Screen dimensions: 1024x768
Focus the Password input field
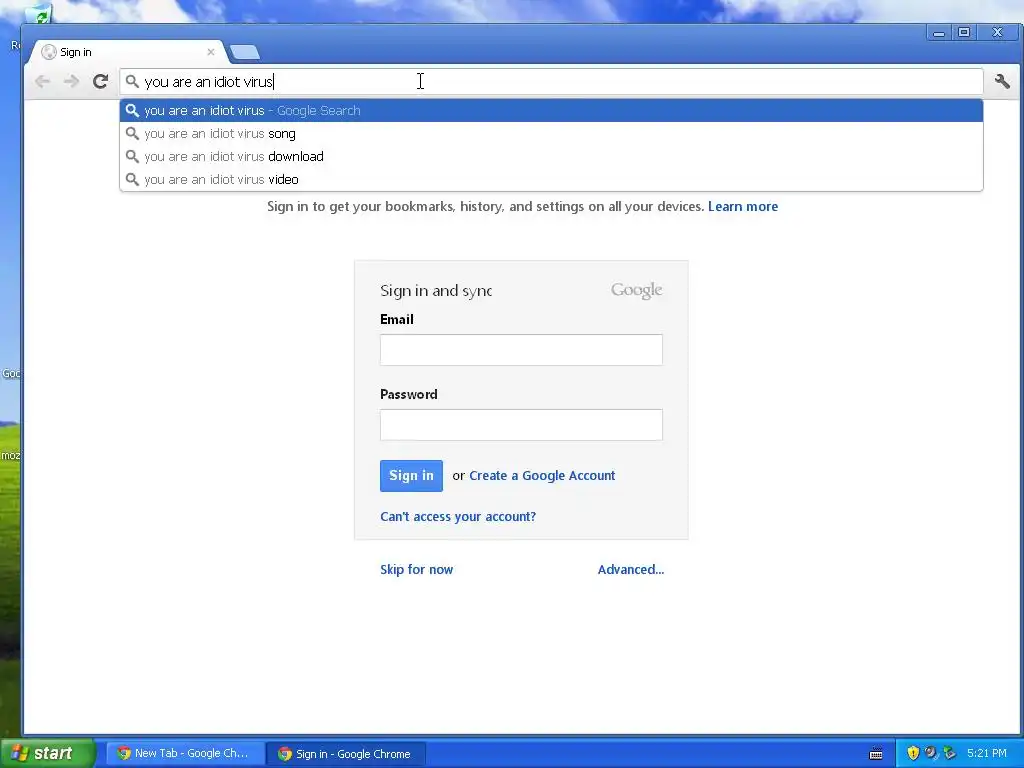pos(521,424)
